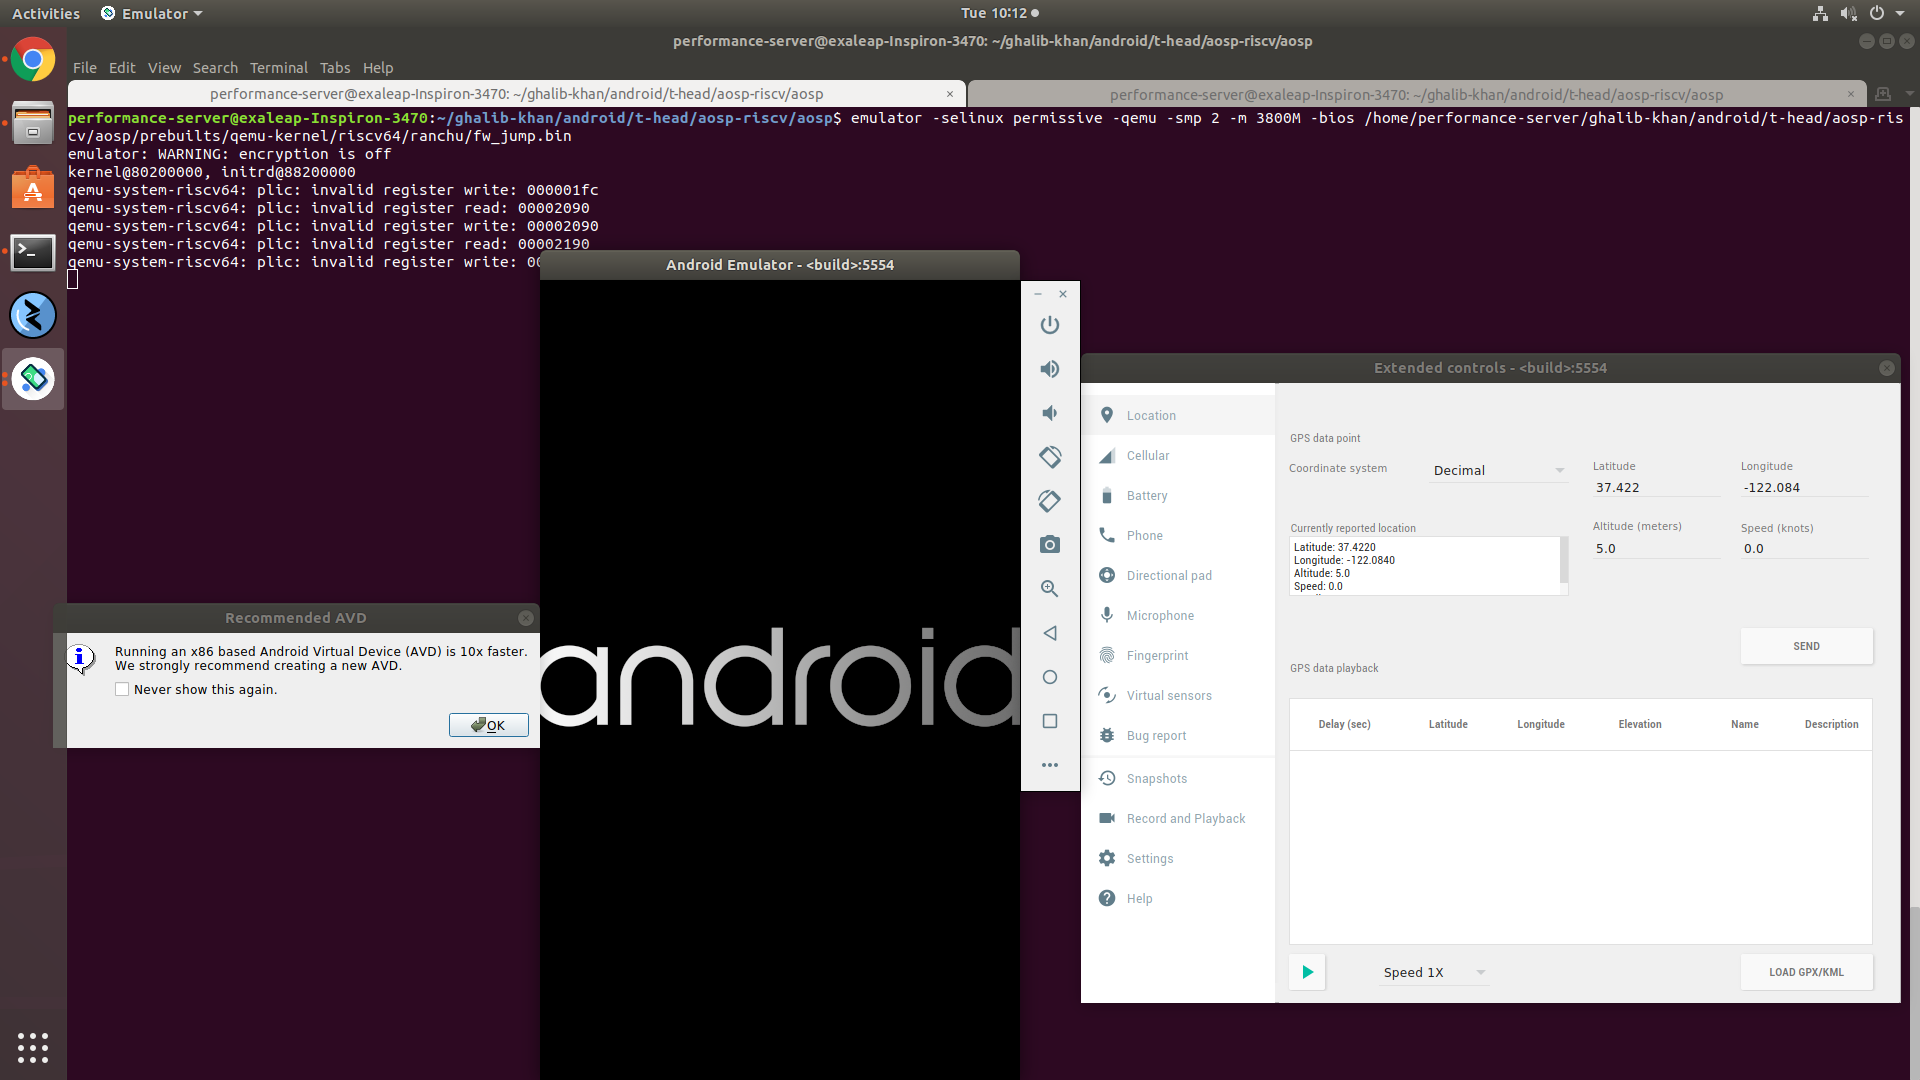Image resolution: width=1920 pixels, height=1080 pixels.
Task: Open Virtual sensors controls
Action: point(1166,695)
